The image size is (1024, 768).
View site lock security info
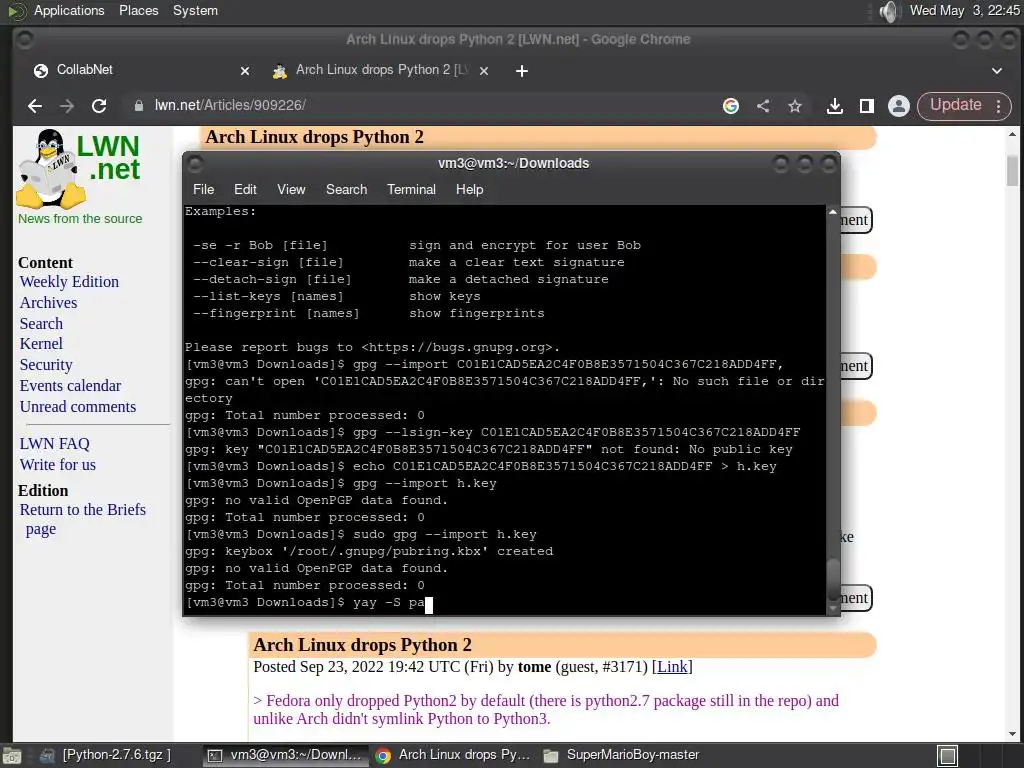point(138,105)
